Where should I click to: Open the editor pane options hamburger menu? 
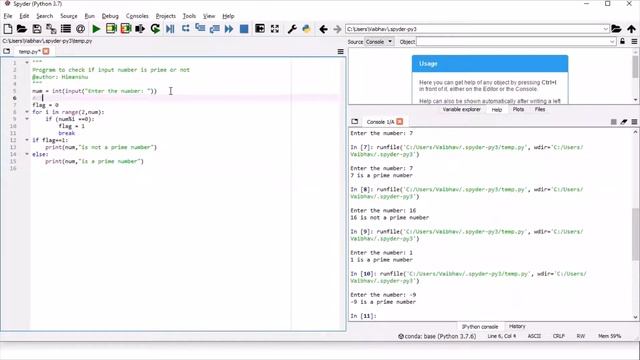pyautogui.click(x=340, y=52)
